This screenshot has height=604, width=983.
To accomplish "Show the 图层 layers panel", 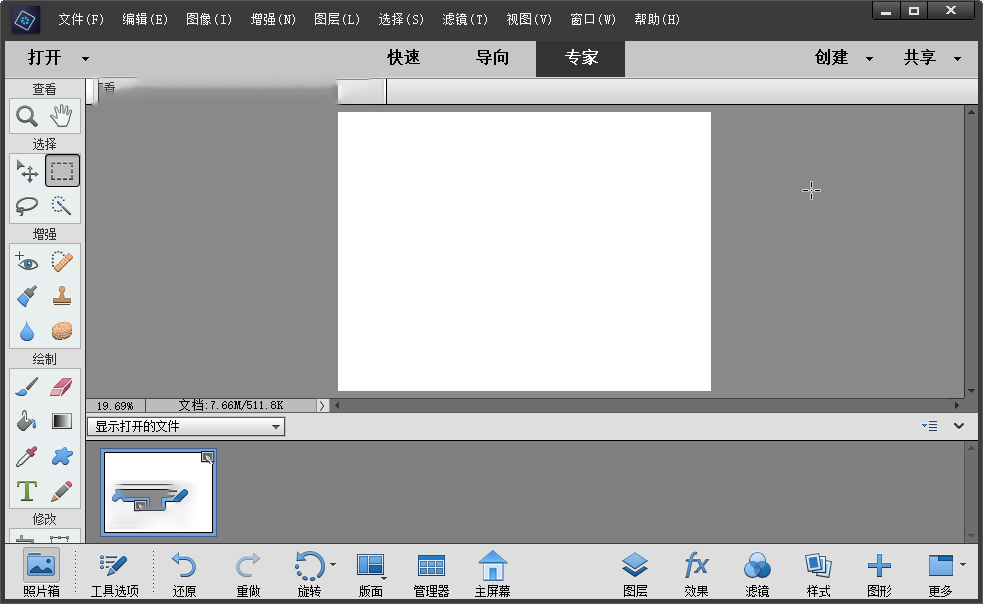I will (635, 573).
